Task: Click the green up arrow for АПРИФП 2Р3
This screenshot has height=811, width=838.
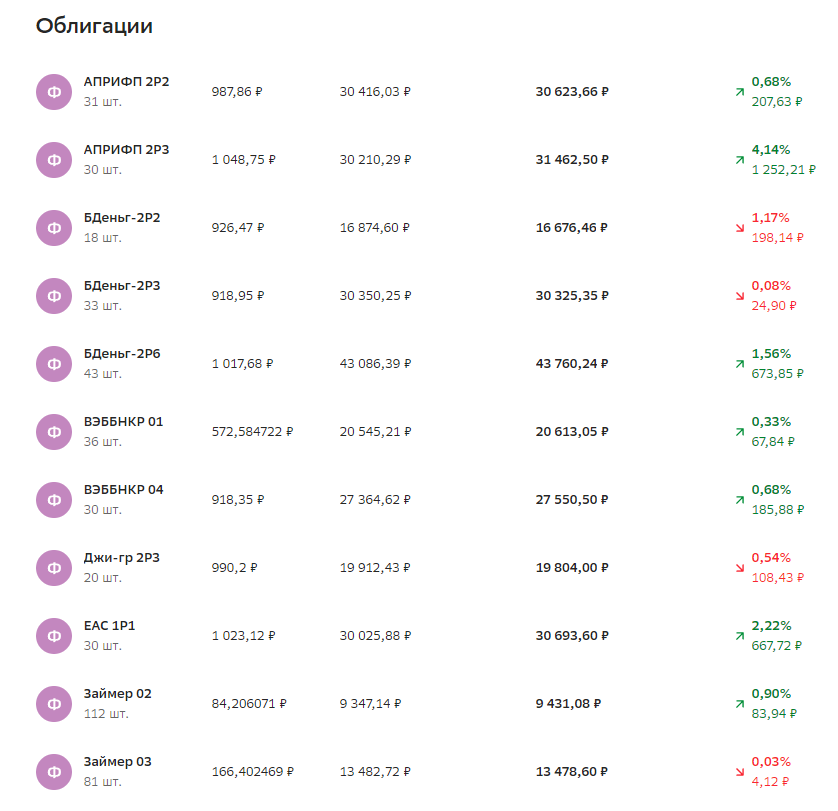Action: click(x=739, y=160)
